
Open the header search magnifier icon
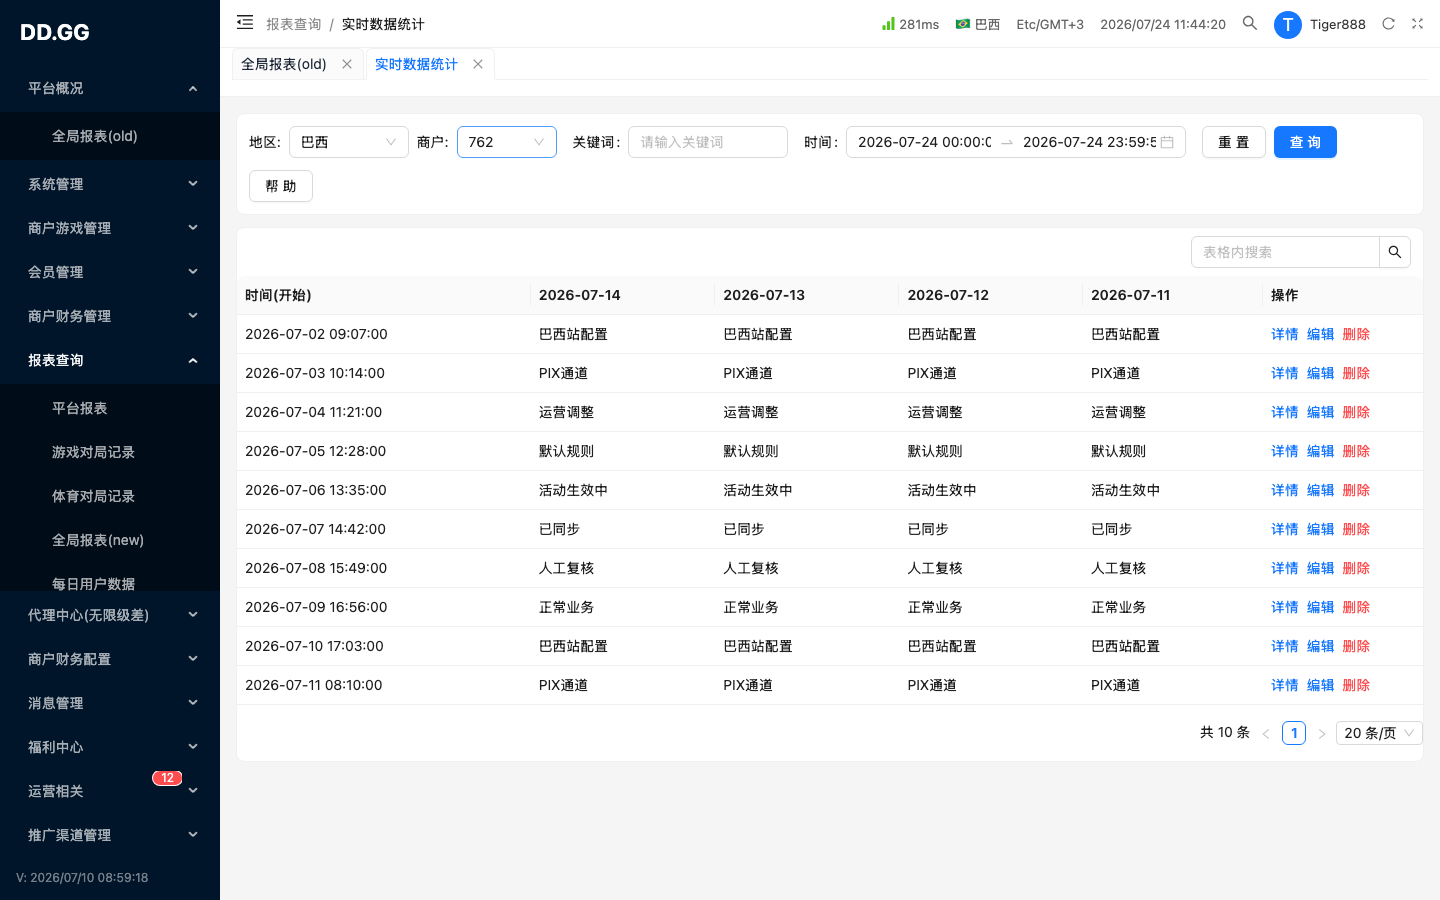click(1250, 23)
